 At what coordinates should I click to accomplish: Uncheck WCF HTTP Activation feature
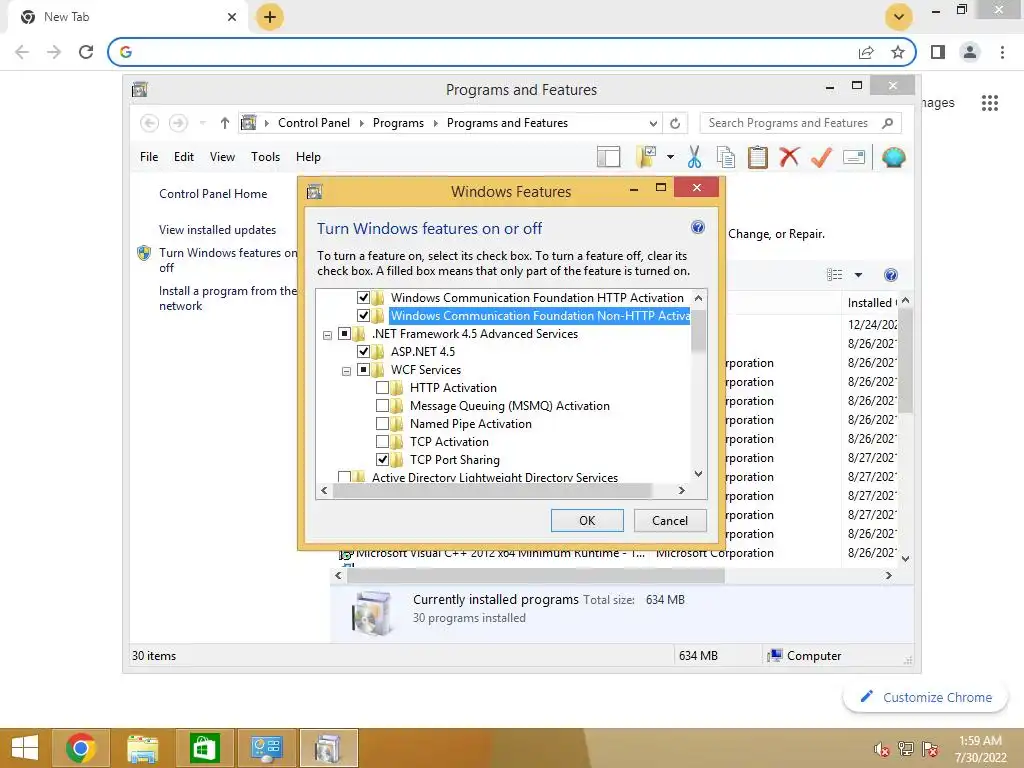click(364, 298)
